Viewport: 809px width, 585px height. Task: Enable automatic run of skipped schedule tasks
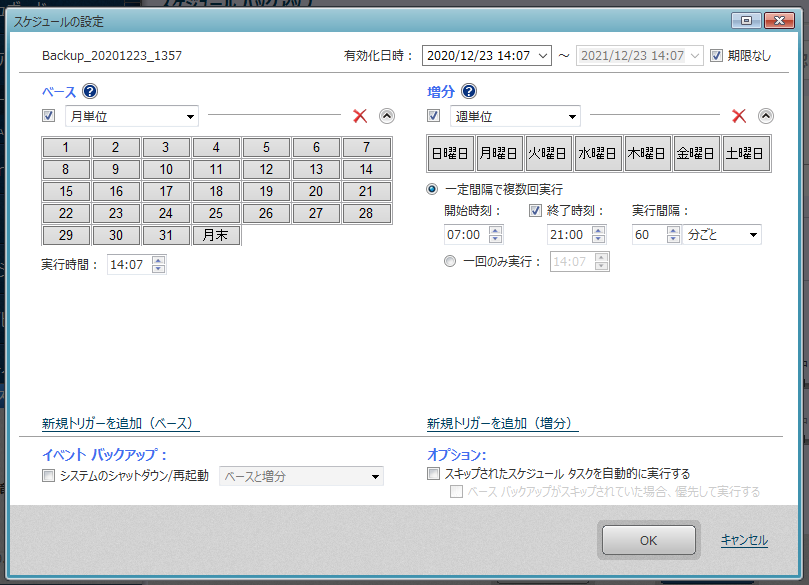433,473
